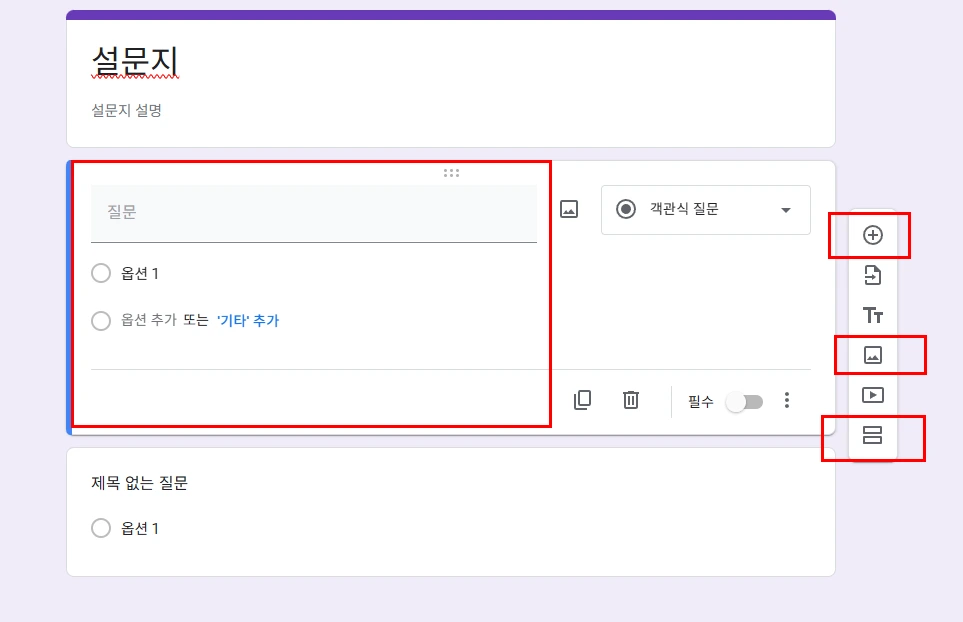Grab the drag handle dots above question
The height and width of the screenshot is (622, 963).
(x=451, y=173)
